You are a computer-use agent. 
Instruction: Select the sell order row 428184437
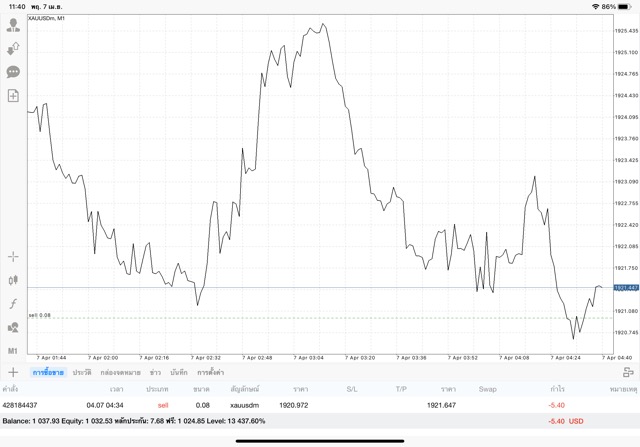[300, 405]
